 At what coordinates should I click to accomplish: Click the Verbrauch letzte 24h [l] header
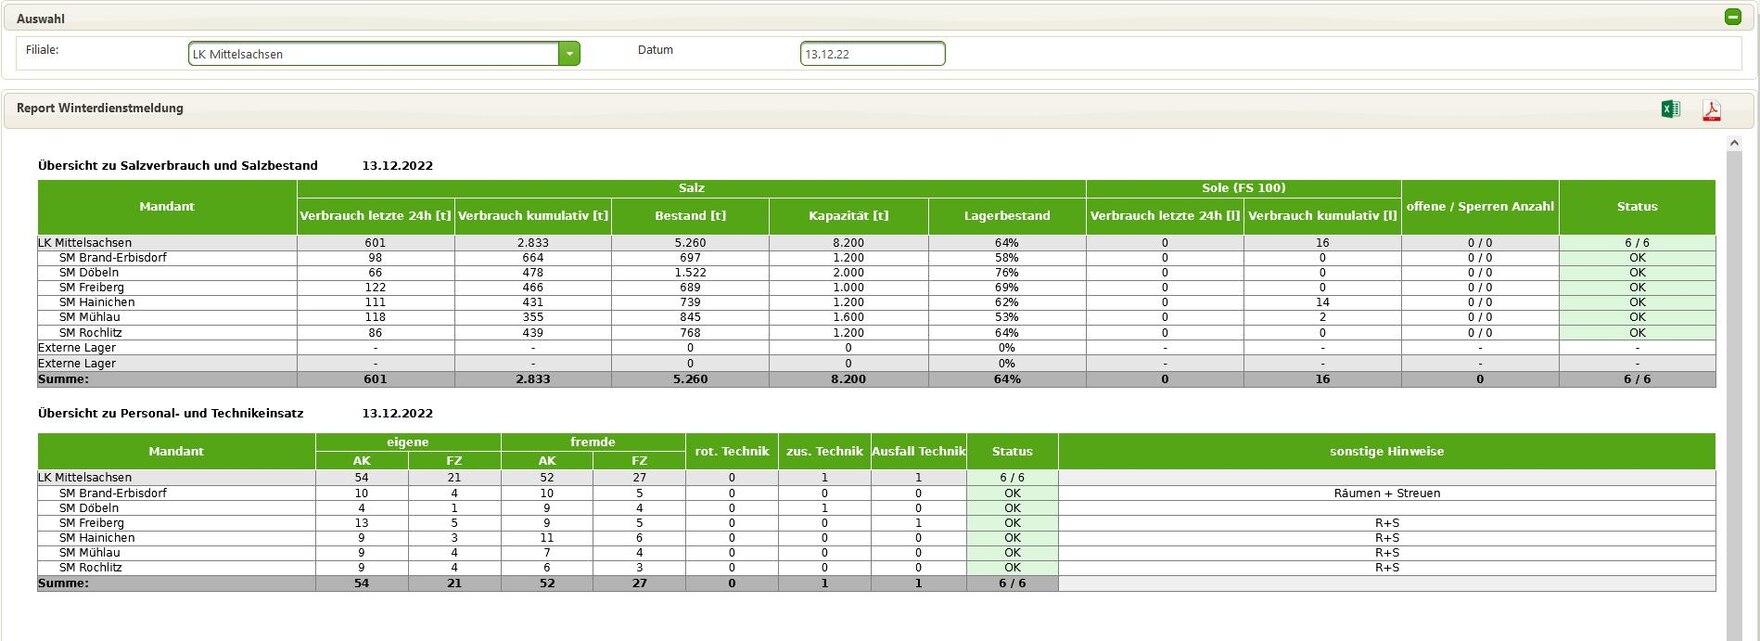pyautogui.click(x=1165, y=216)
